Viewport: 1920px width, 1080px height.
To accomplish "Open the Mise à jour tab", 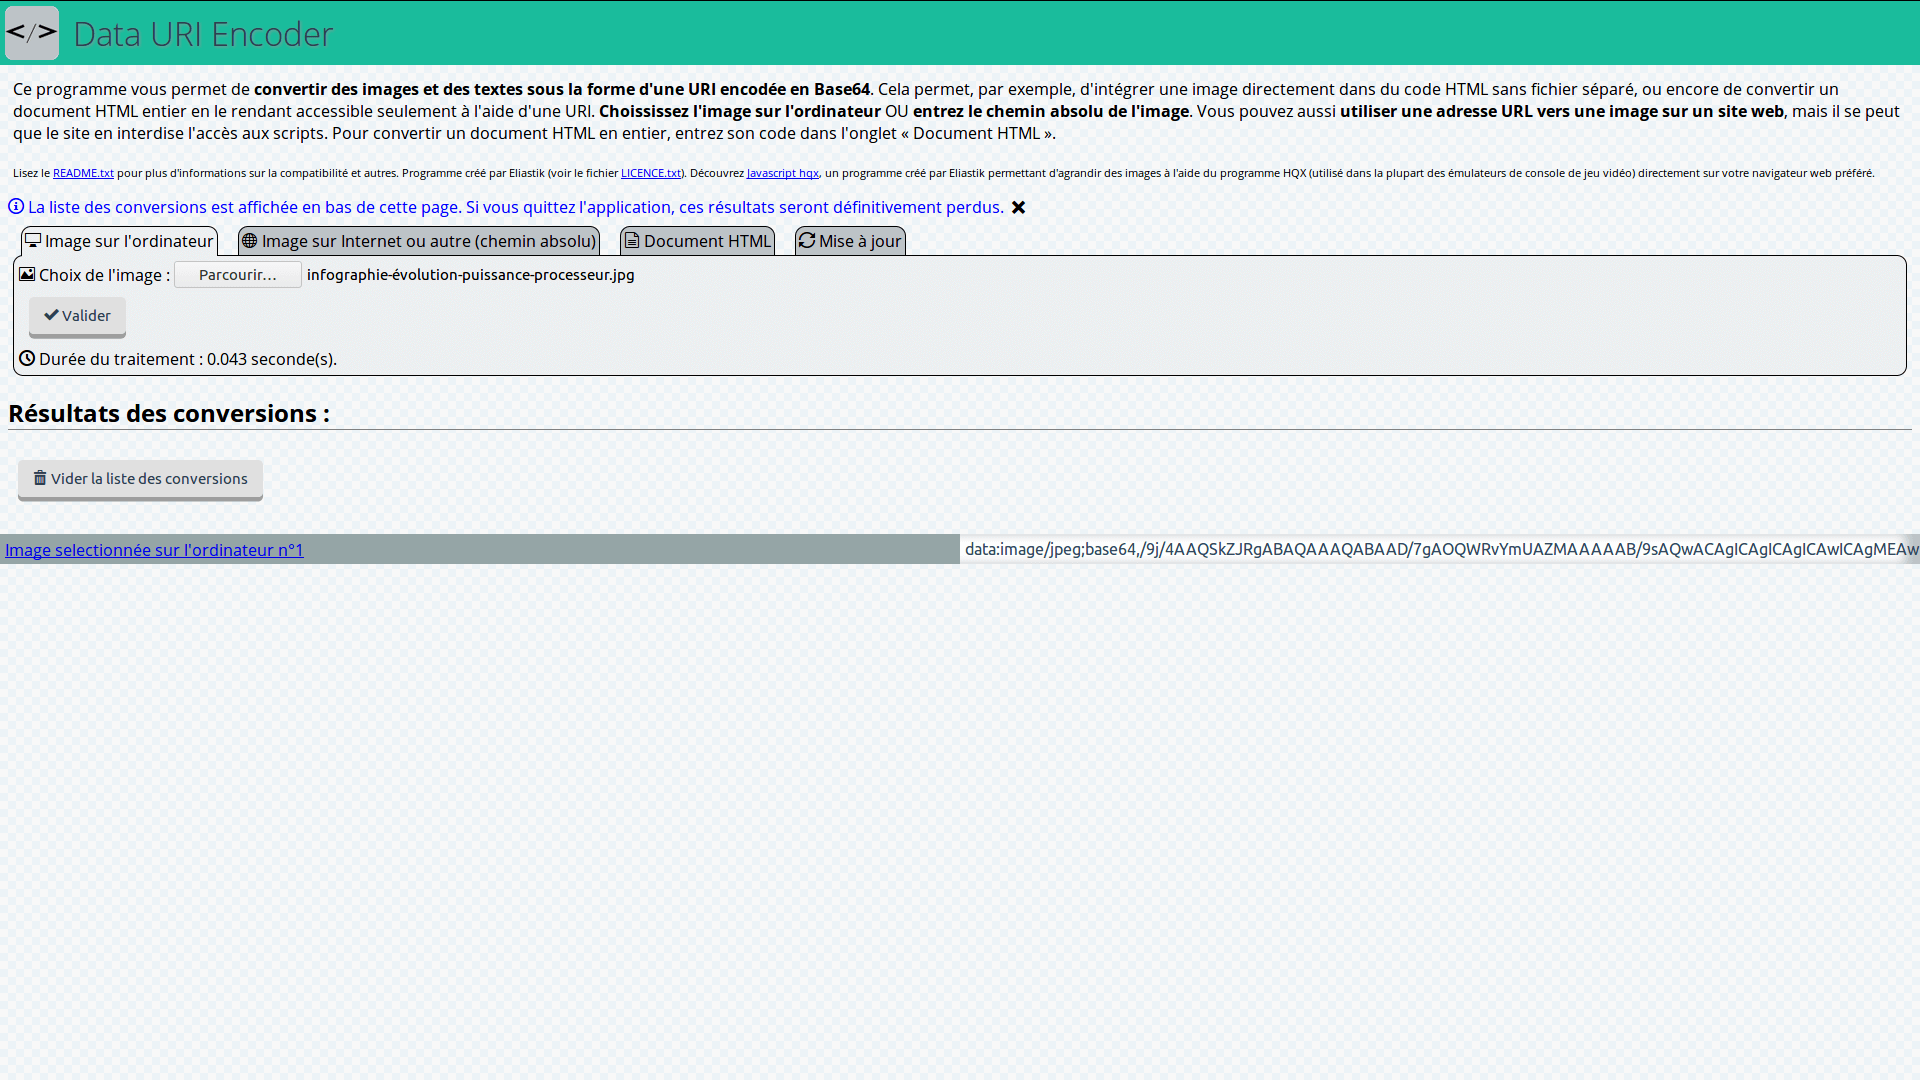I will 859,241.
